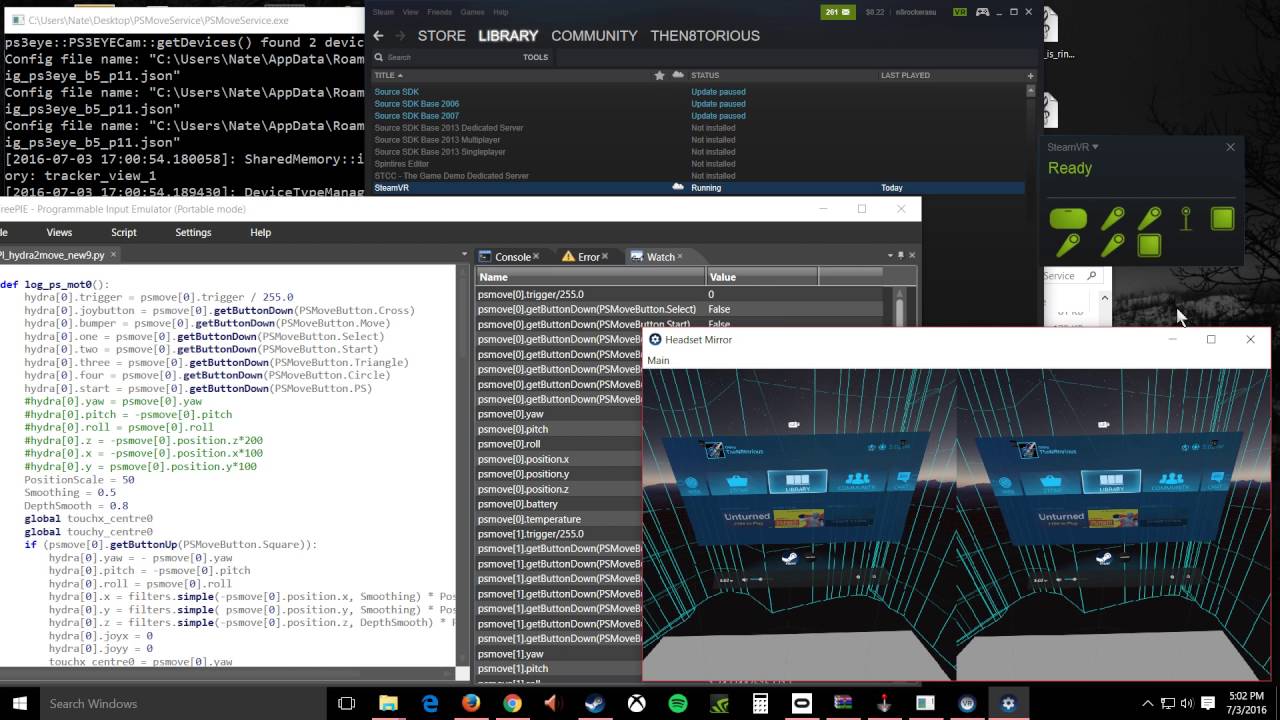Screen dimensions: 1280x720
Task: Select Spintires Editor in library list
Action: (402, 164)
